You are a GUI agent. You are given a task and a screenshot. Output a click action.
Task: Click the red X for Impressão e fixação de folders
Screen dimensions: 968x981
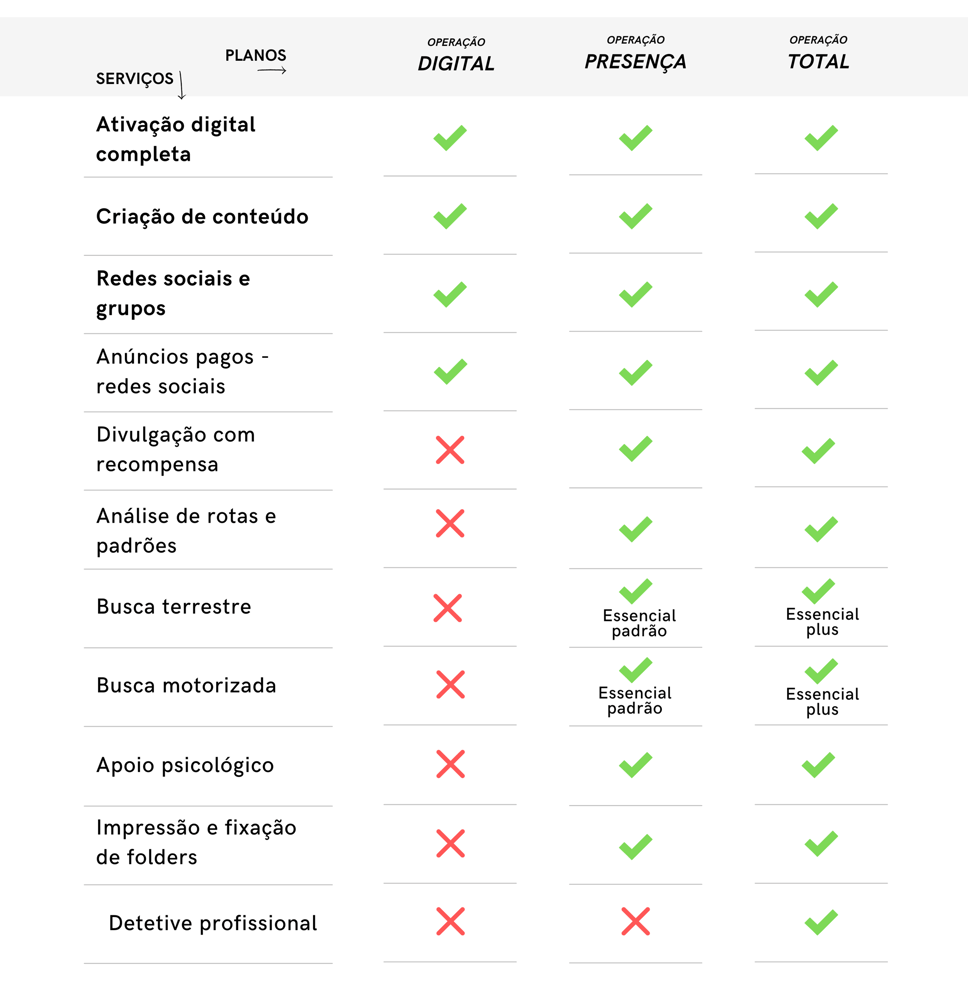tap(451, 843)
